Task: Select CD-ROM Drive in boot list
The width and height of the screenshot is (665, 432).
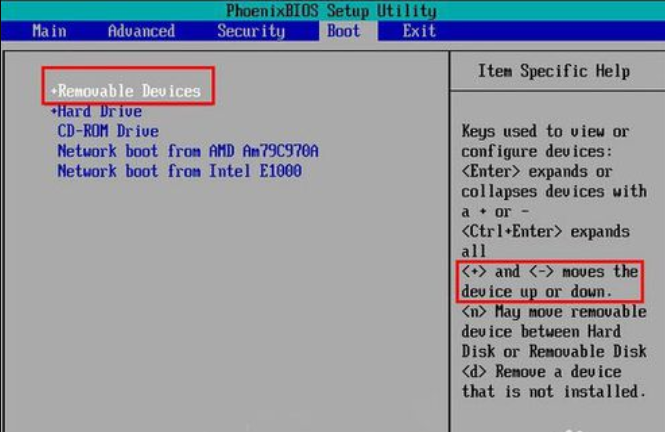Action: tap(108, 131)
